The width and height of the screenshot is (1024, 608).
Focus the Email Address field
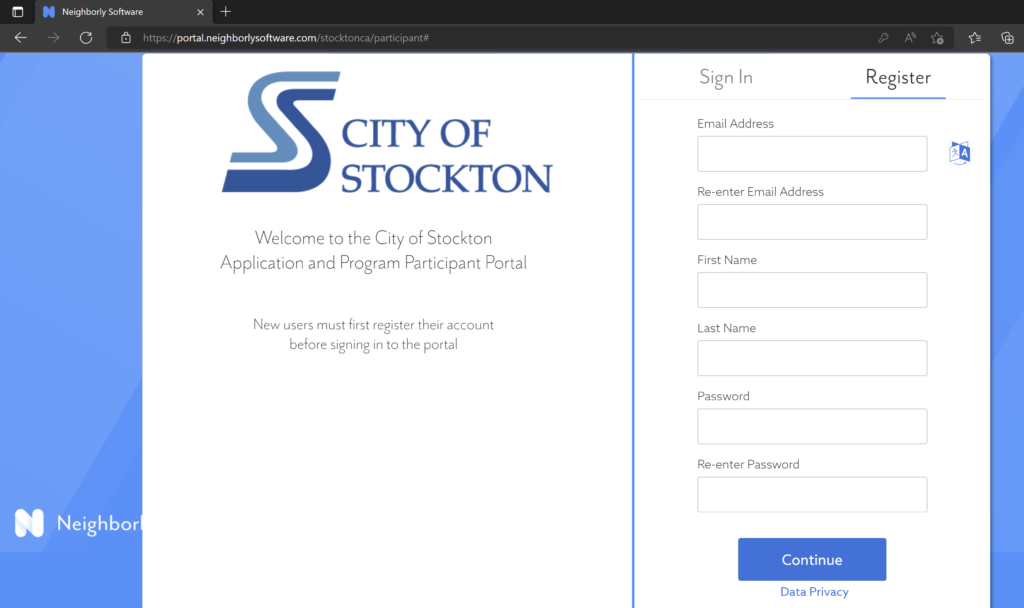point(812,153)
